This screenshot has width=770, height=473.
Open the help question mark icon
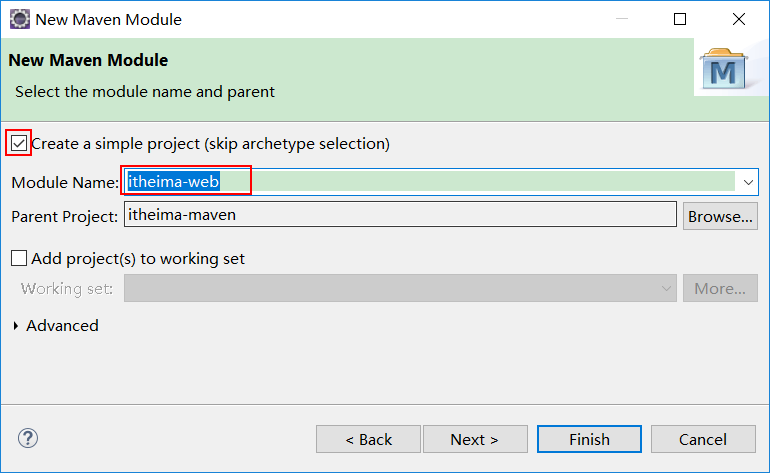pos(28,439)
